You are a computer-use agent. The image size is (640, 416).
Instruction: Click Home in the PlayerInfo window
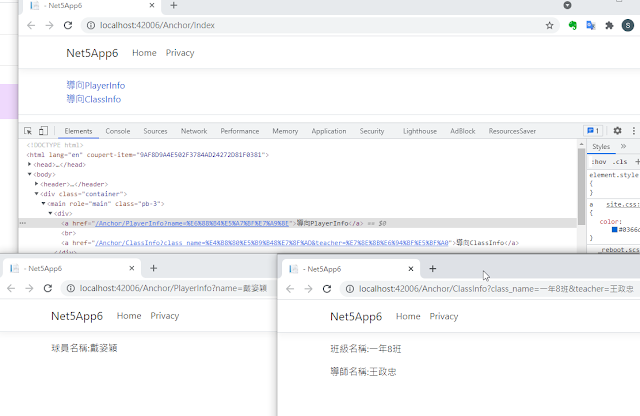[129, 316]
